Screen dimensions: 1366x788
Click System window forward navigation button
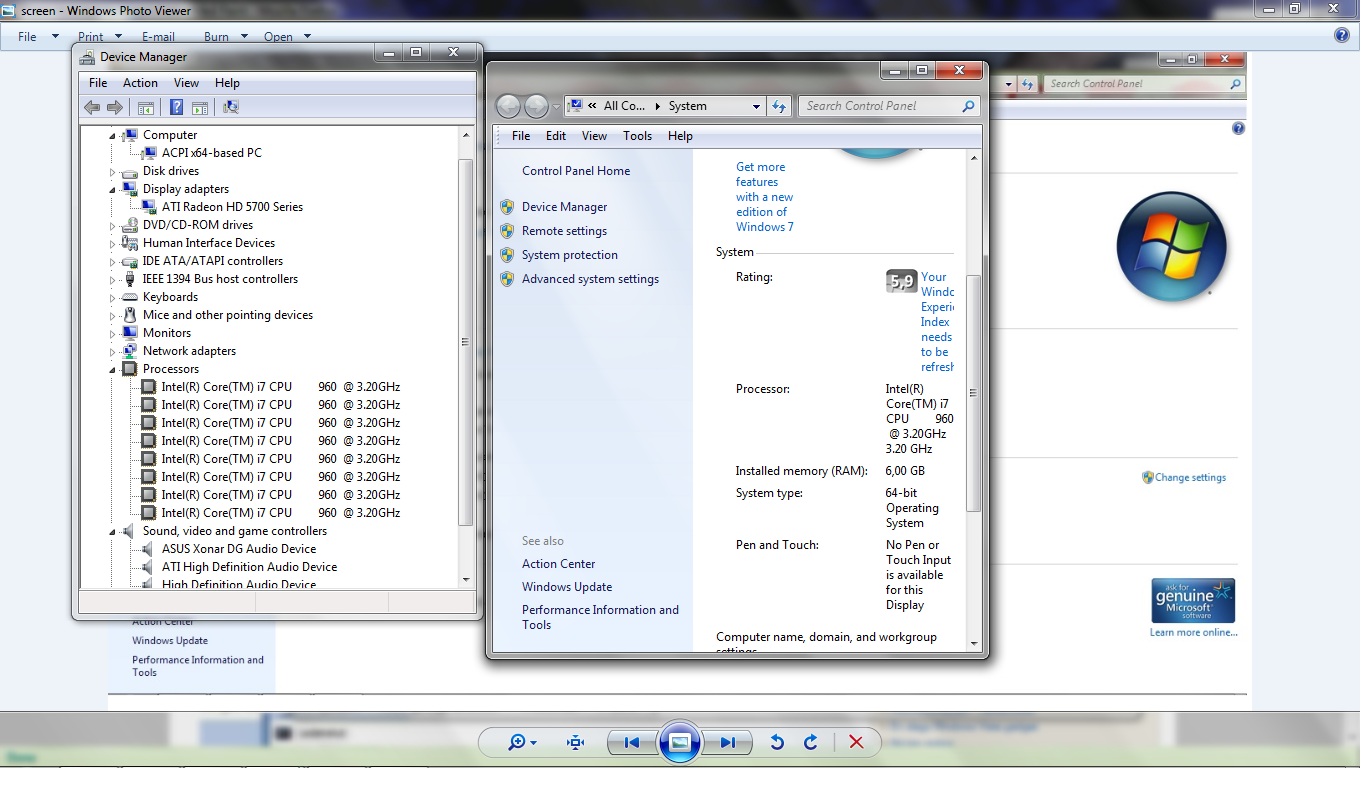point(536,106)
